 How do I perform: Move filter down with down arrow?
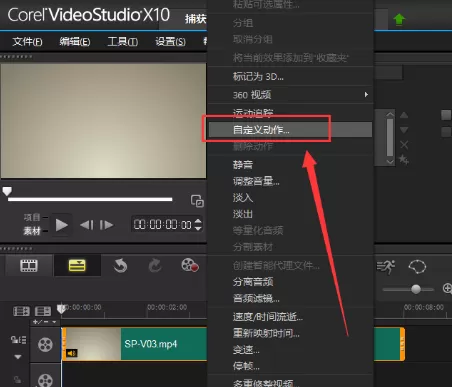click(404, 130)
